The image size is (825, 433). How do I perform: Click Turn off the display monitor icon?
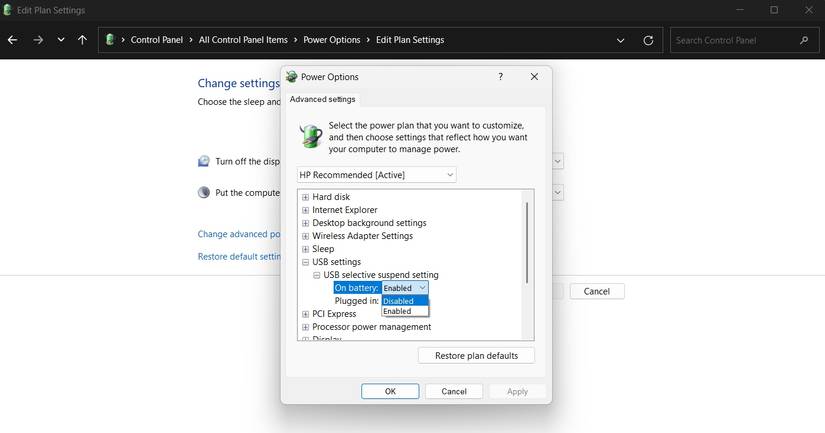click(204, 162)
